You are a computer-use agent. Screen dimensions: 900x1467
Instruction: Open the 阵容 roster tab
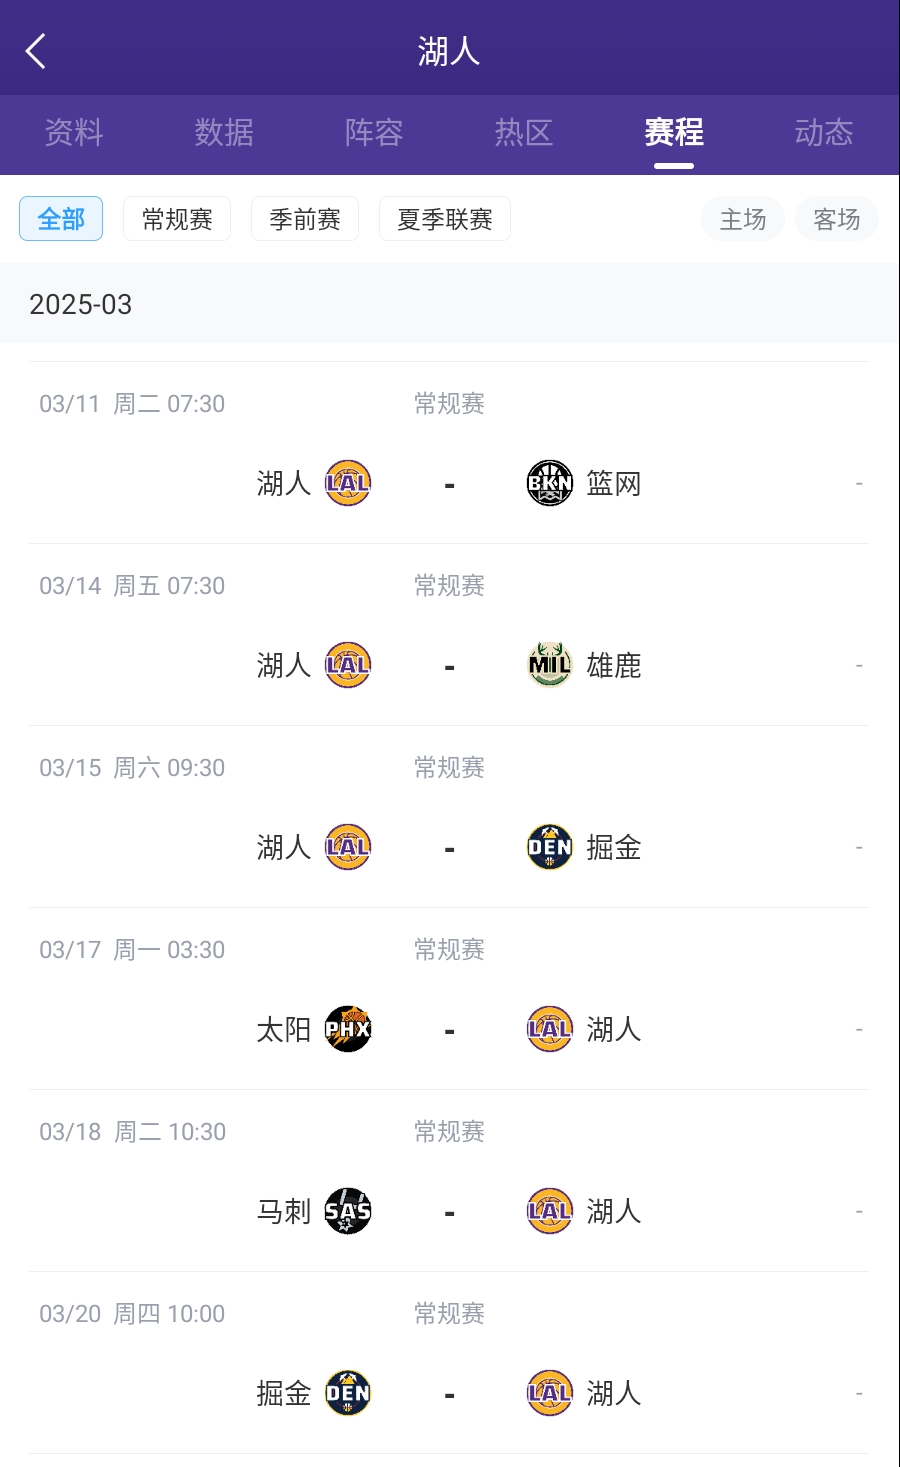tap(374, 133)
